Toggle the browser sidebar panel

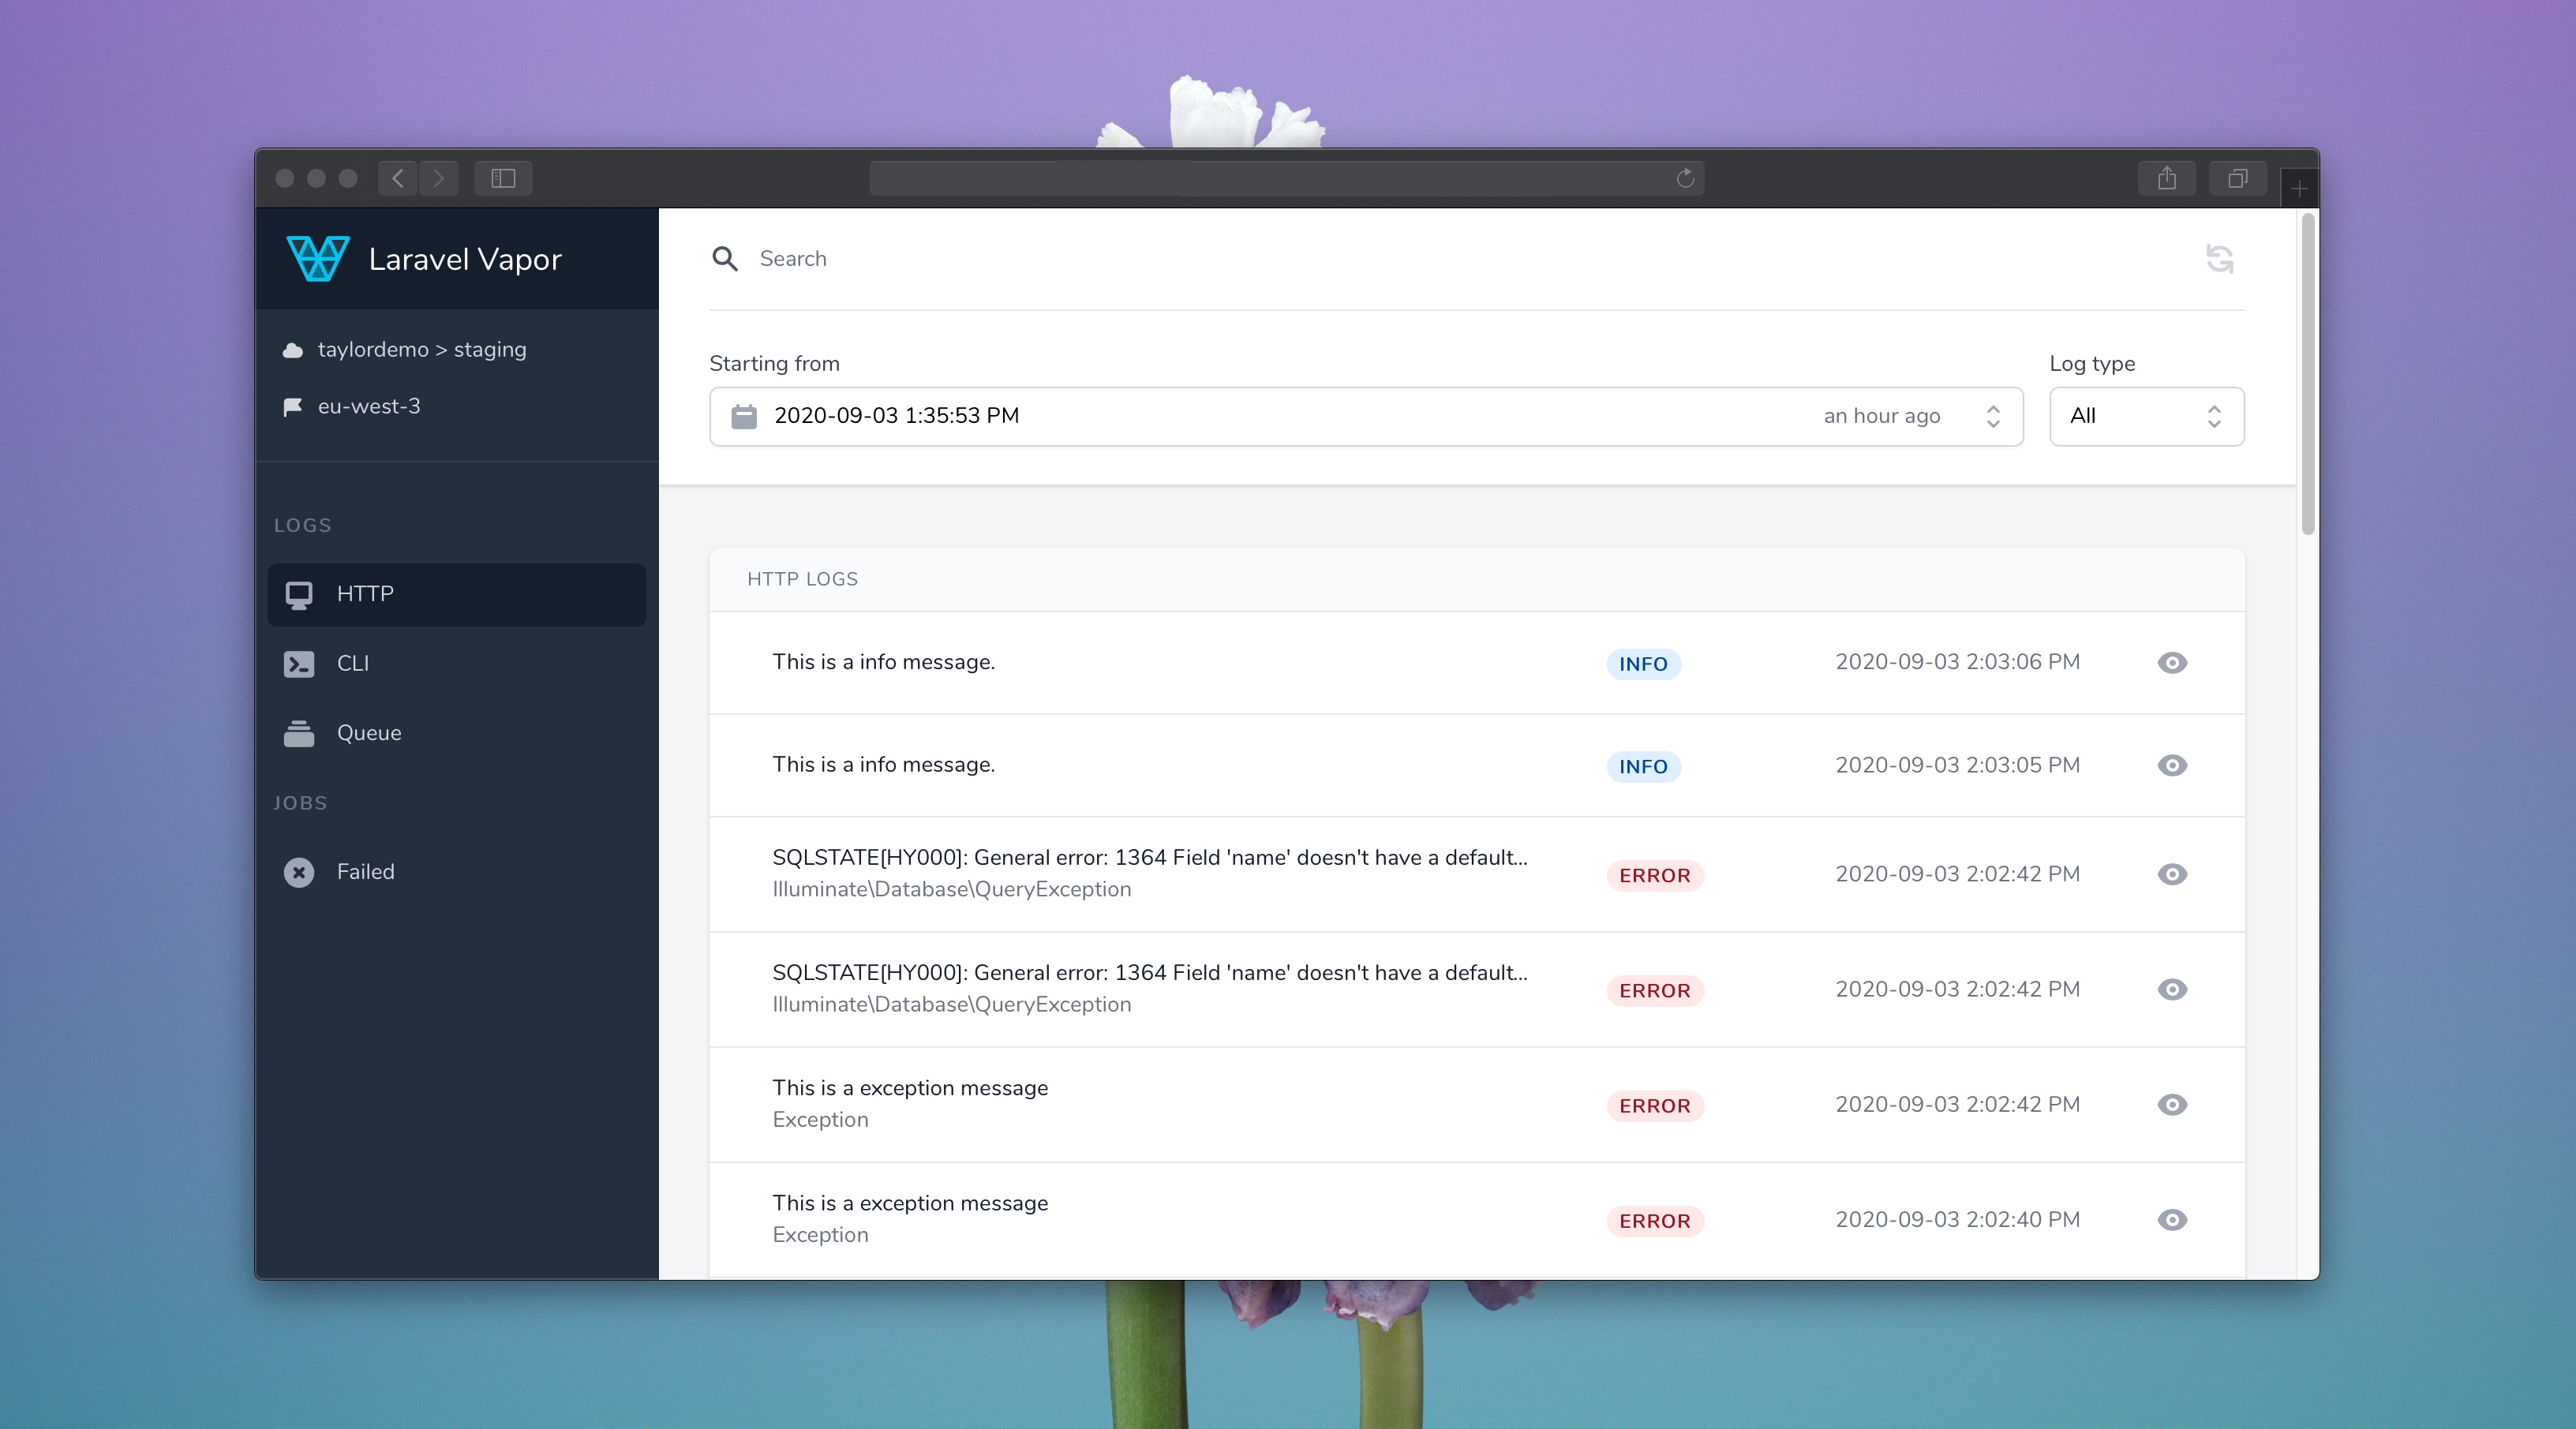(502, 178)
